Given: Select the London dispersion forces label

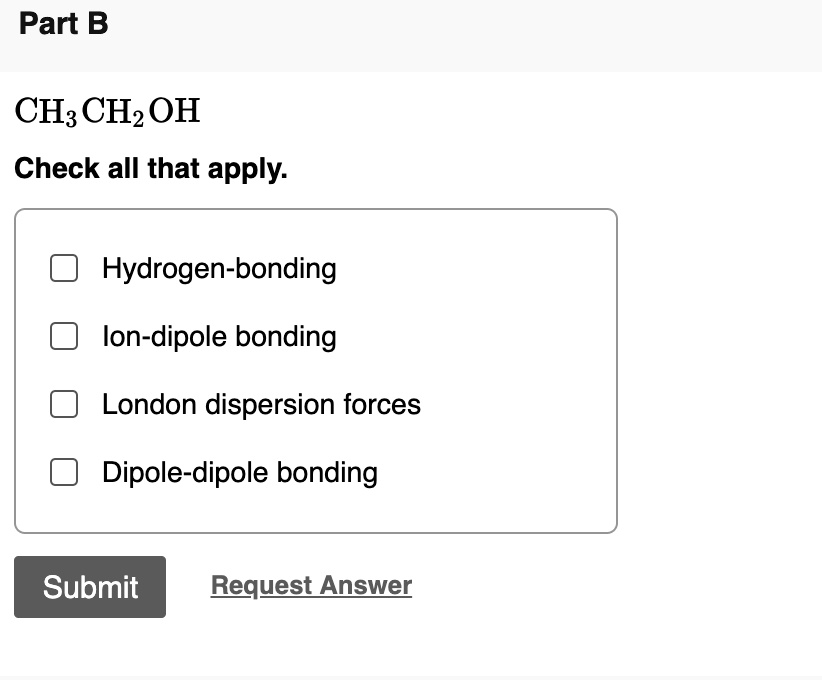Looking at the screenshot, I should pyautogui.click(x=261, y=404).
